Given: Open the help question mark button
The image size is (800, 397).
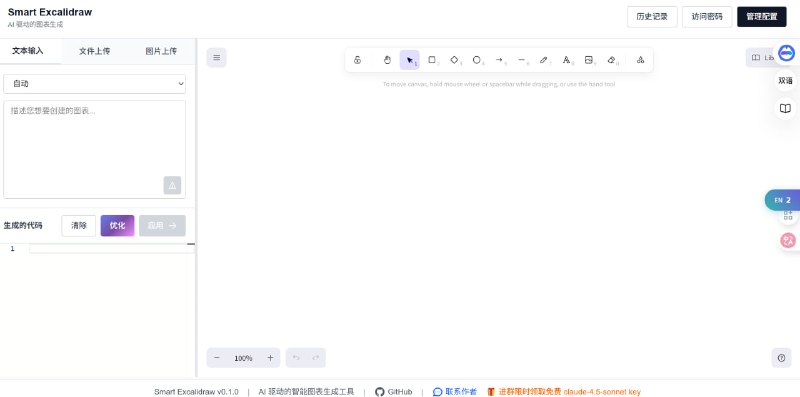Looking at the screenshot, I should [x=781, y=358].
